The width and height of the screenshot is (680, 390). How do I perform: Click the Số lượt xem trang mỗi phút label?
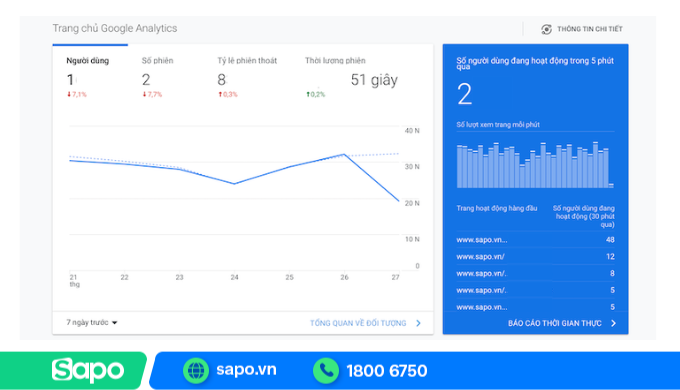pyautogui.click(x=498, y=125)
